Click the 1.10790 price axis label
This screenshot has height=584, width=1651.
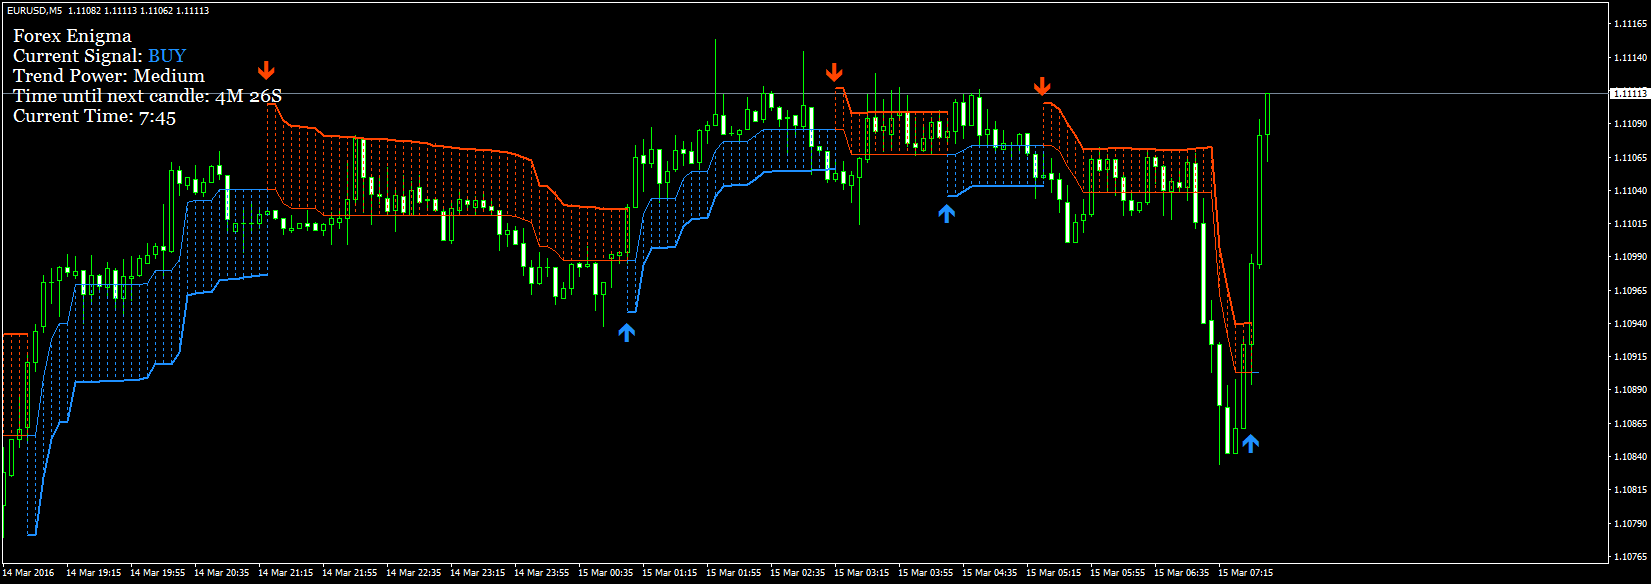pos(1630,524)
